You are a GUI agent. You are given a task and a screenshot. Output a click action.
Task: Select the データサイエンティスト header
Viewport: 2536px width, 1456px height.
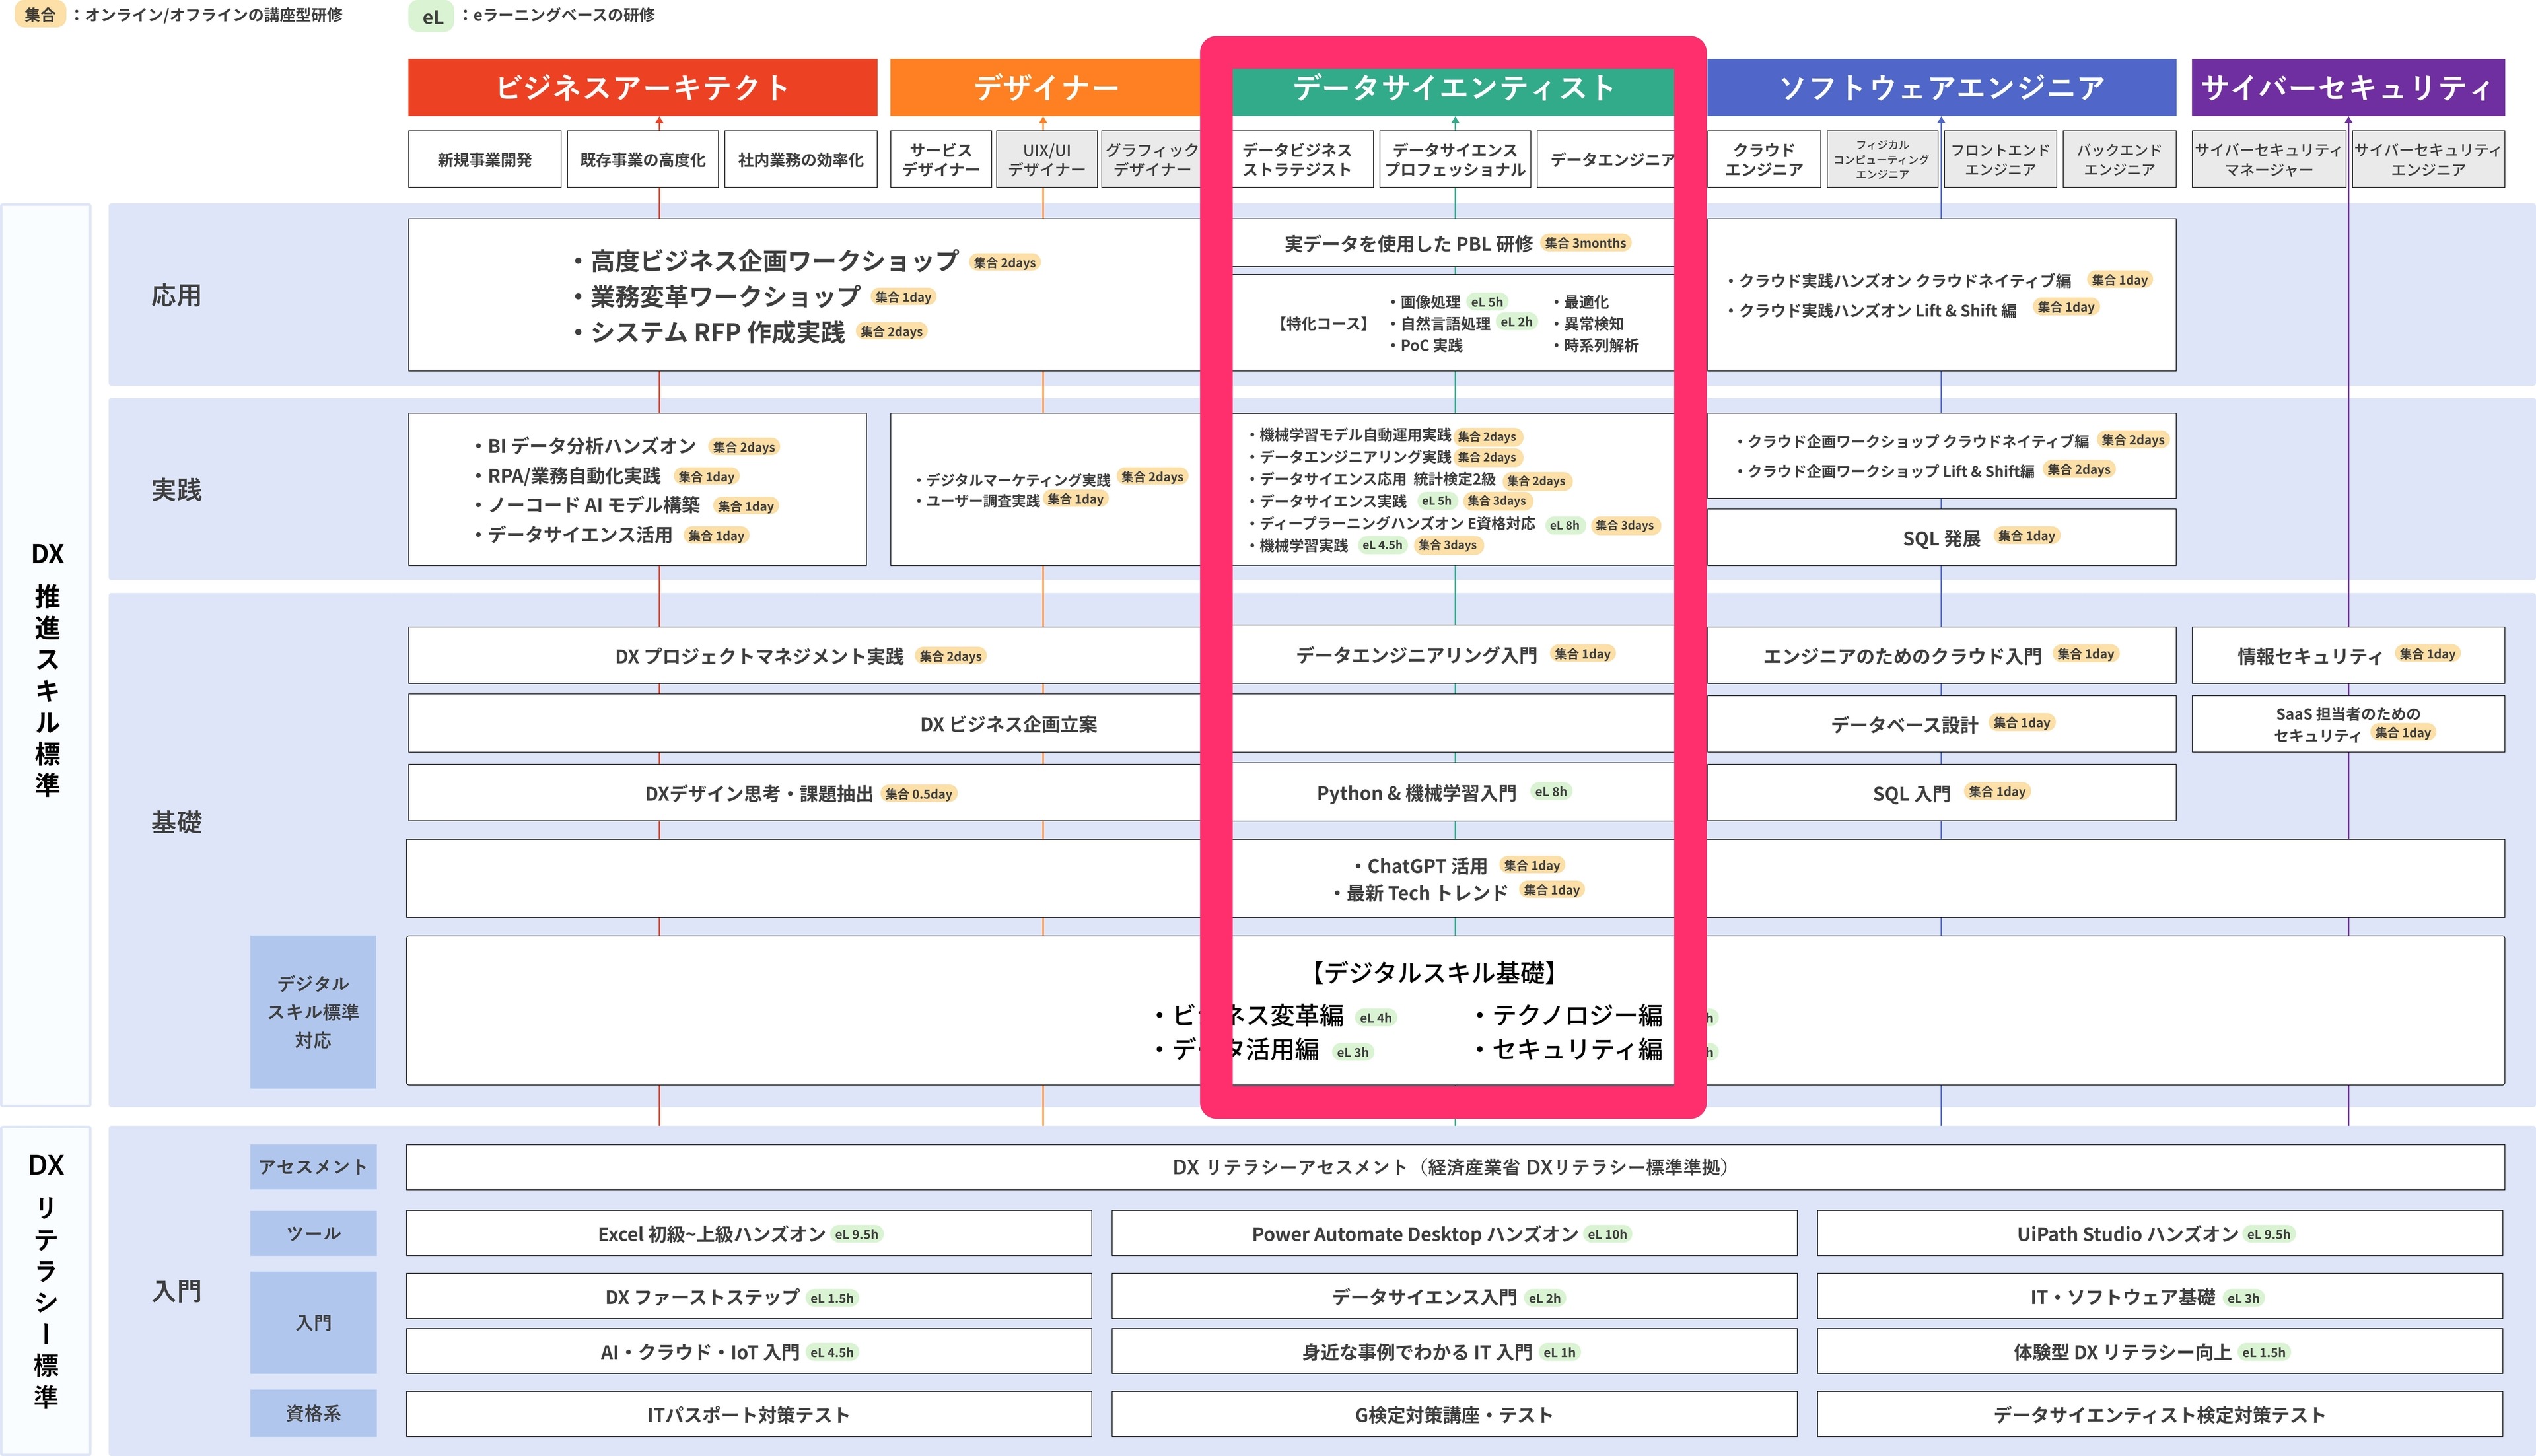1453,88
